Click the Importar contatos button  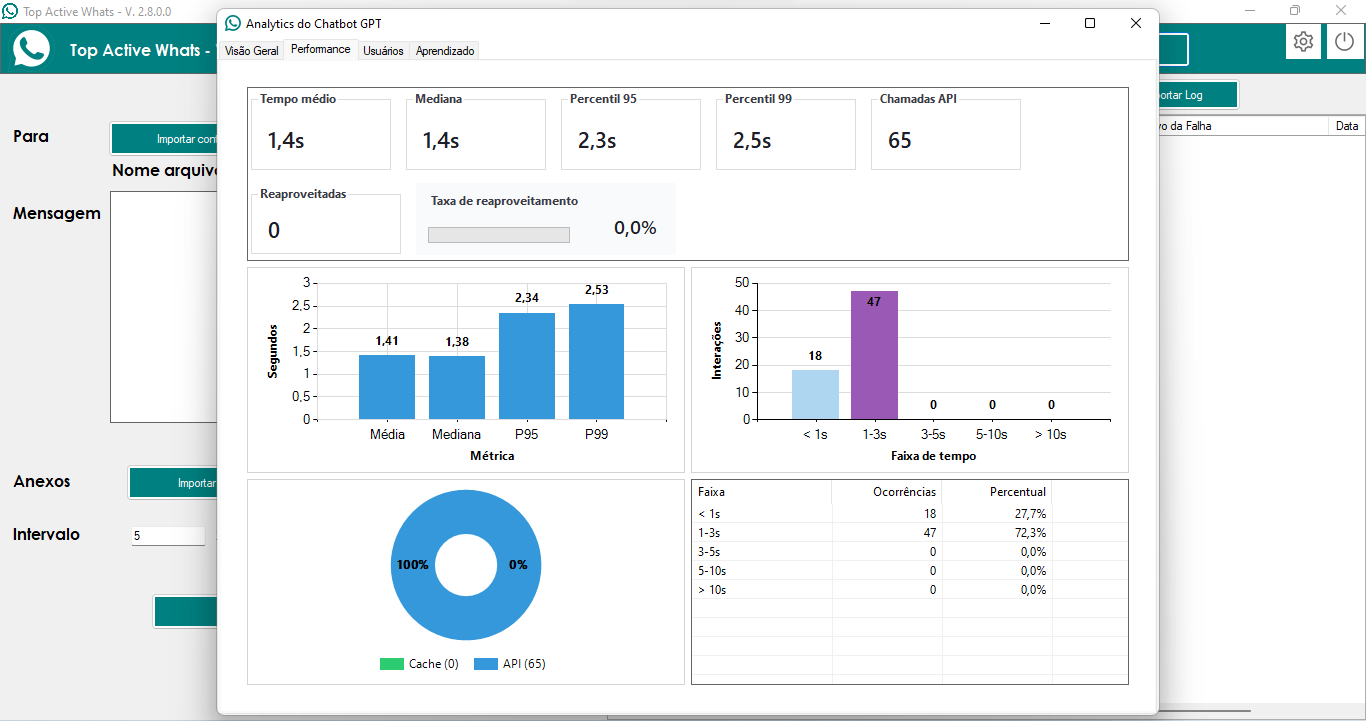point(165,139)
